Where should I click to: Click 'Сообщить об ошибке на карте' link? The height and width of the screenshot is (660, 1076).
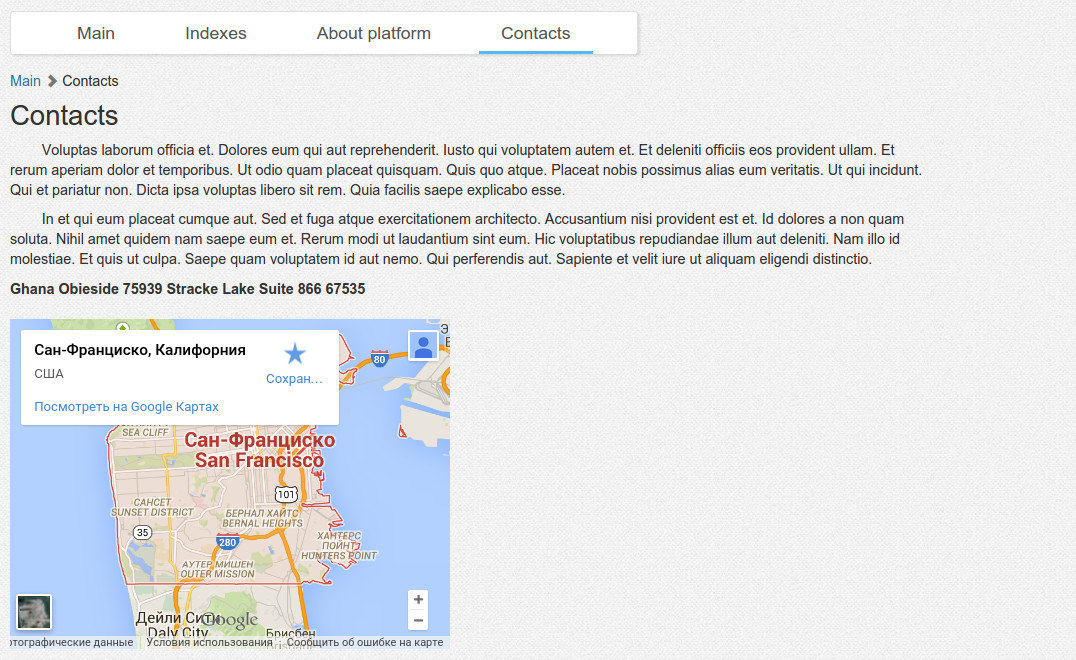pyautogui.click(x=365, y=643)
